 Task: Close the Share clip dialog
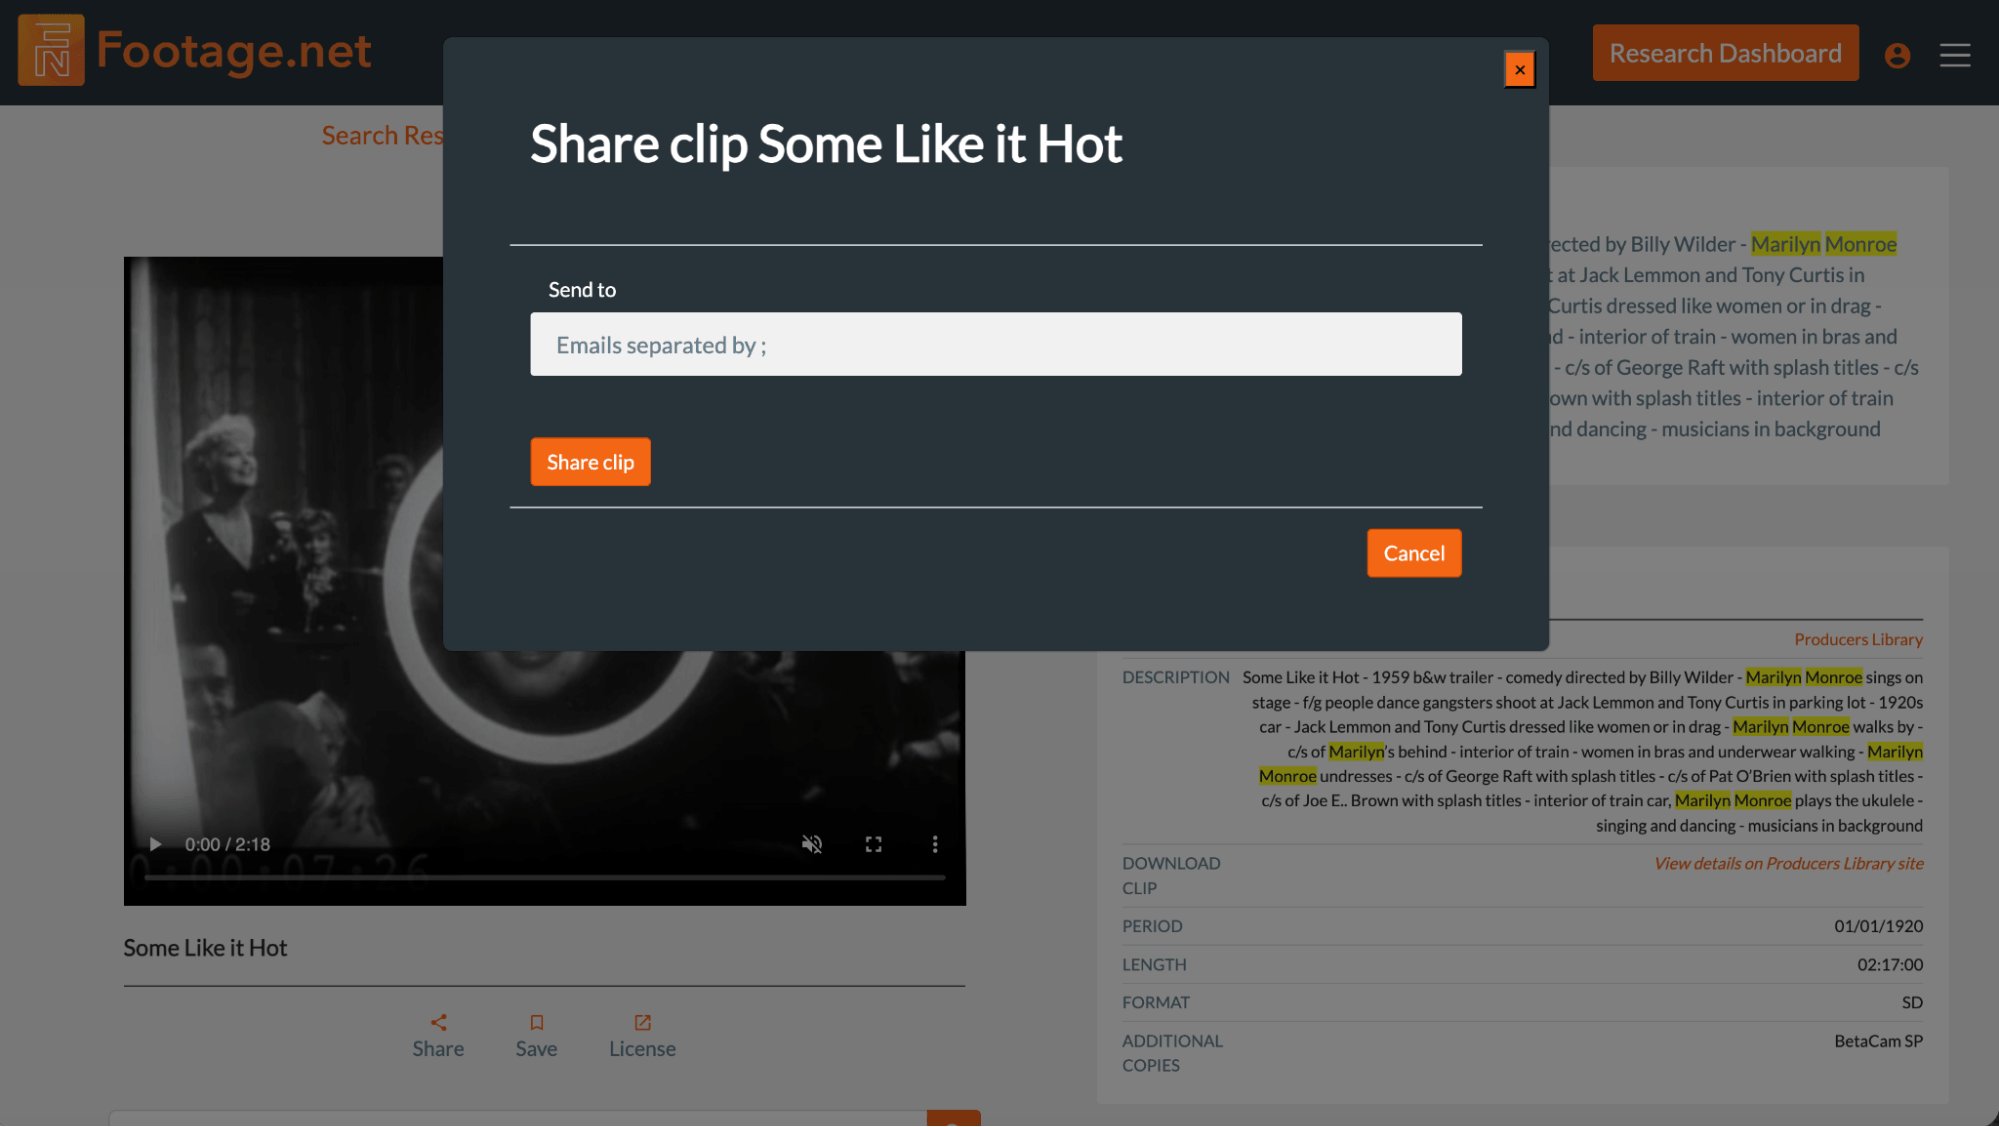point(1519,70)
